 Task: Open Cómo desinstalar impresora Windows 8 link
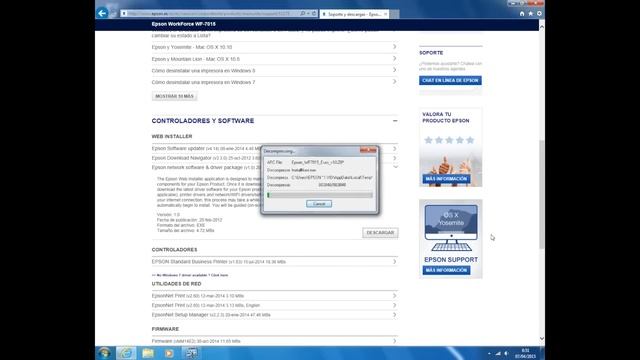203,71
